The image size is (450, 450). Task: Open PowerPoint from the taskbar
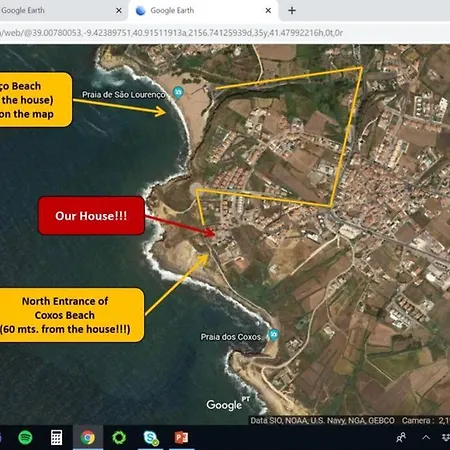(181, 437)
